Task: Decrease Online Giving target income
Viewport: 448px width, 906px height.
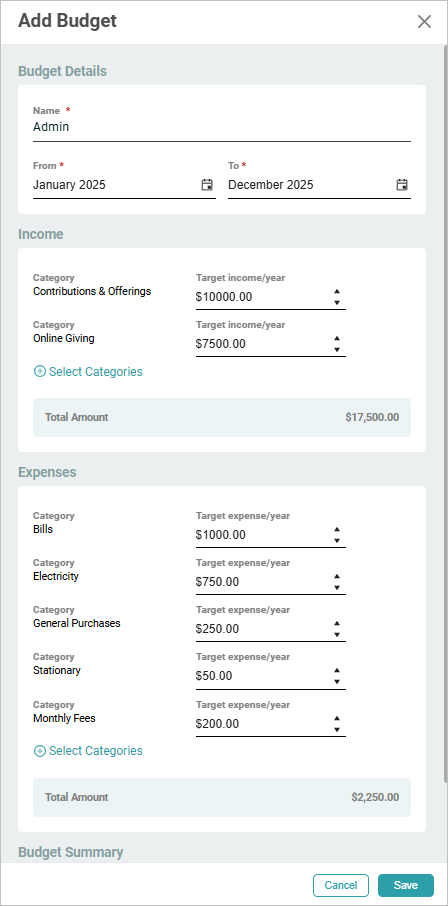Action: 337,350
